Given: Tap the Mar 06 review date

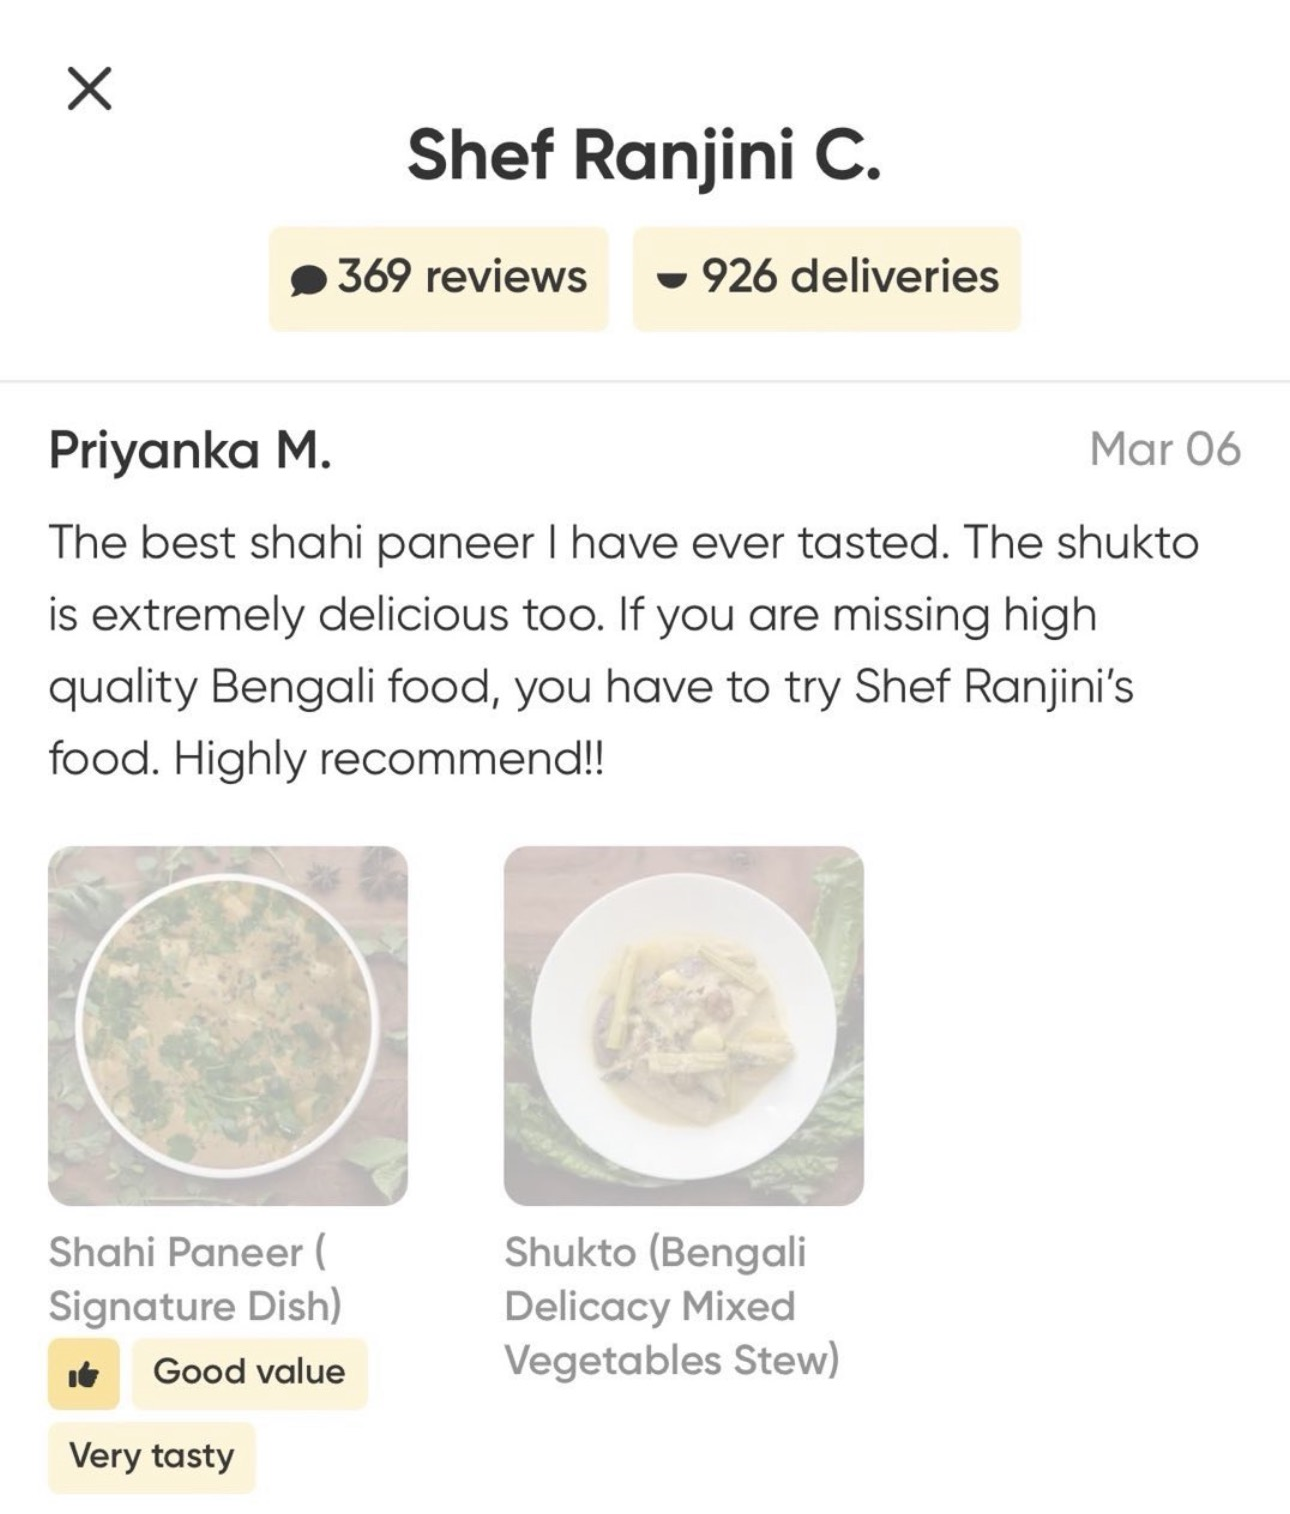Looking at the screenshot, I should (1165, 448).
